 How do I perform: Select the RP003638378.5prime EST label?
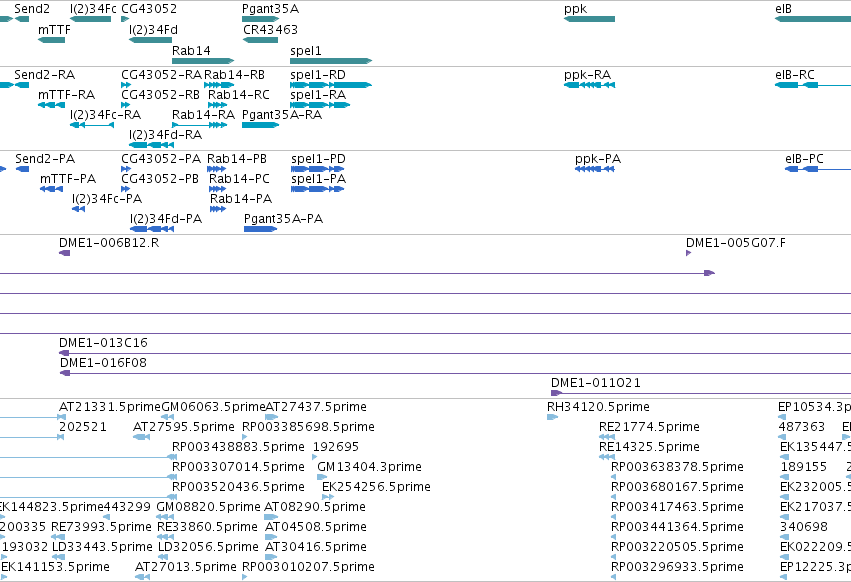click(677, 467)
